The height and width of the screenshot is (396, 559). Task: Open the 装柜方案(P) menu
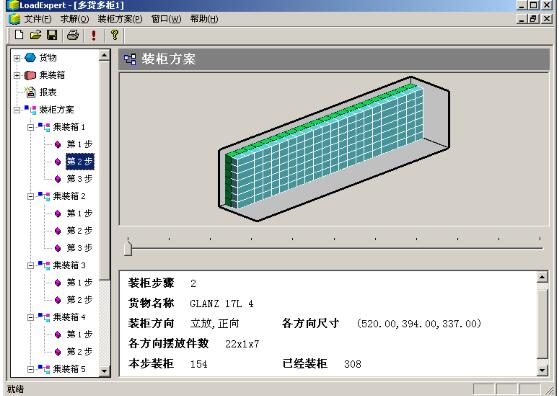click(x=119, y=19)
